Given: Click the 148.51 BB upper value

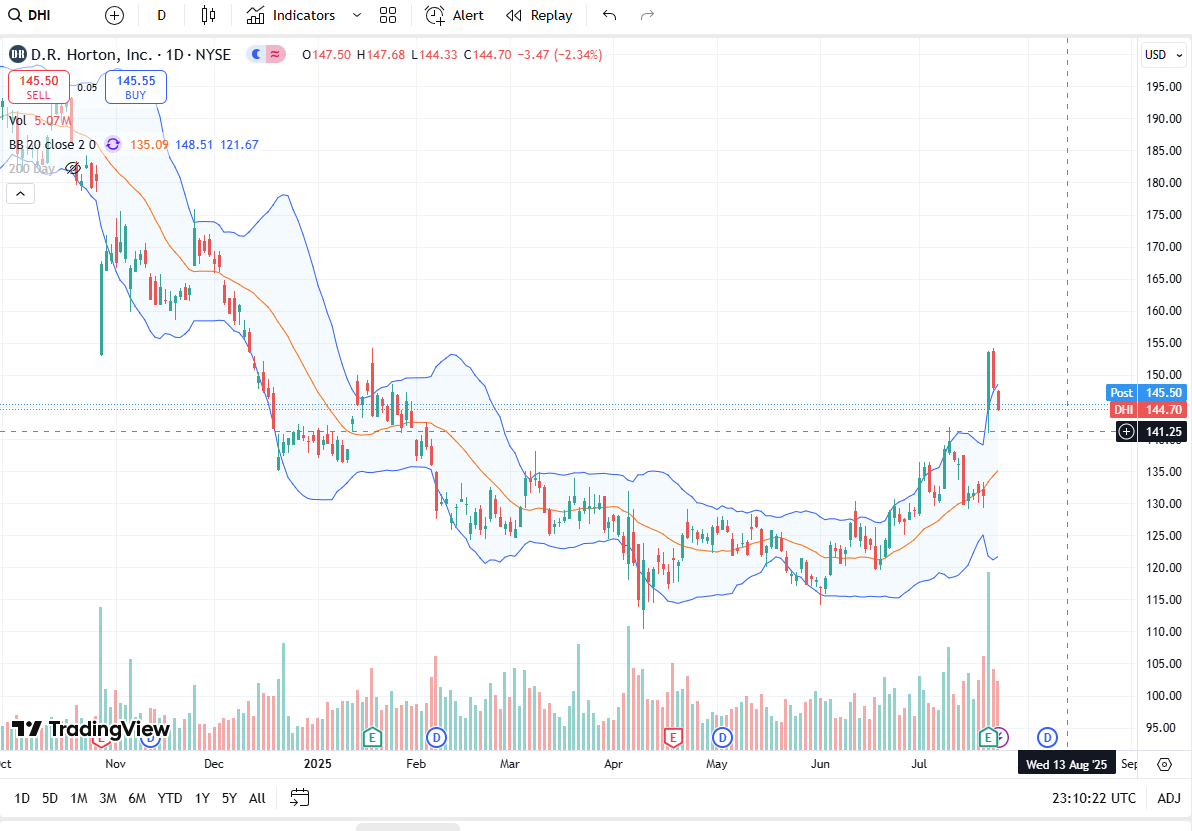Looking at the screenshot, I should [x=194, y=144].
